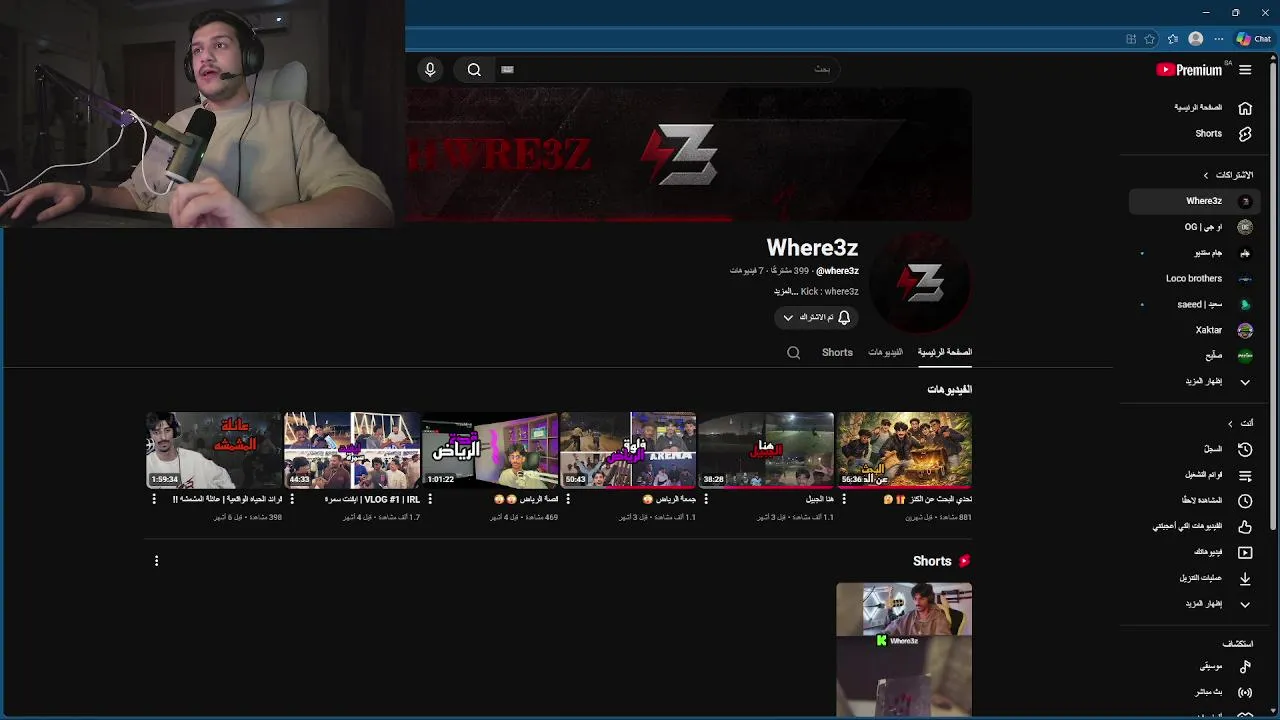
Task: Play عائلة المشمشه thumbnail 1:59:34
Action: point(214,450)
